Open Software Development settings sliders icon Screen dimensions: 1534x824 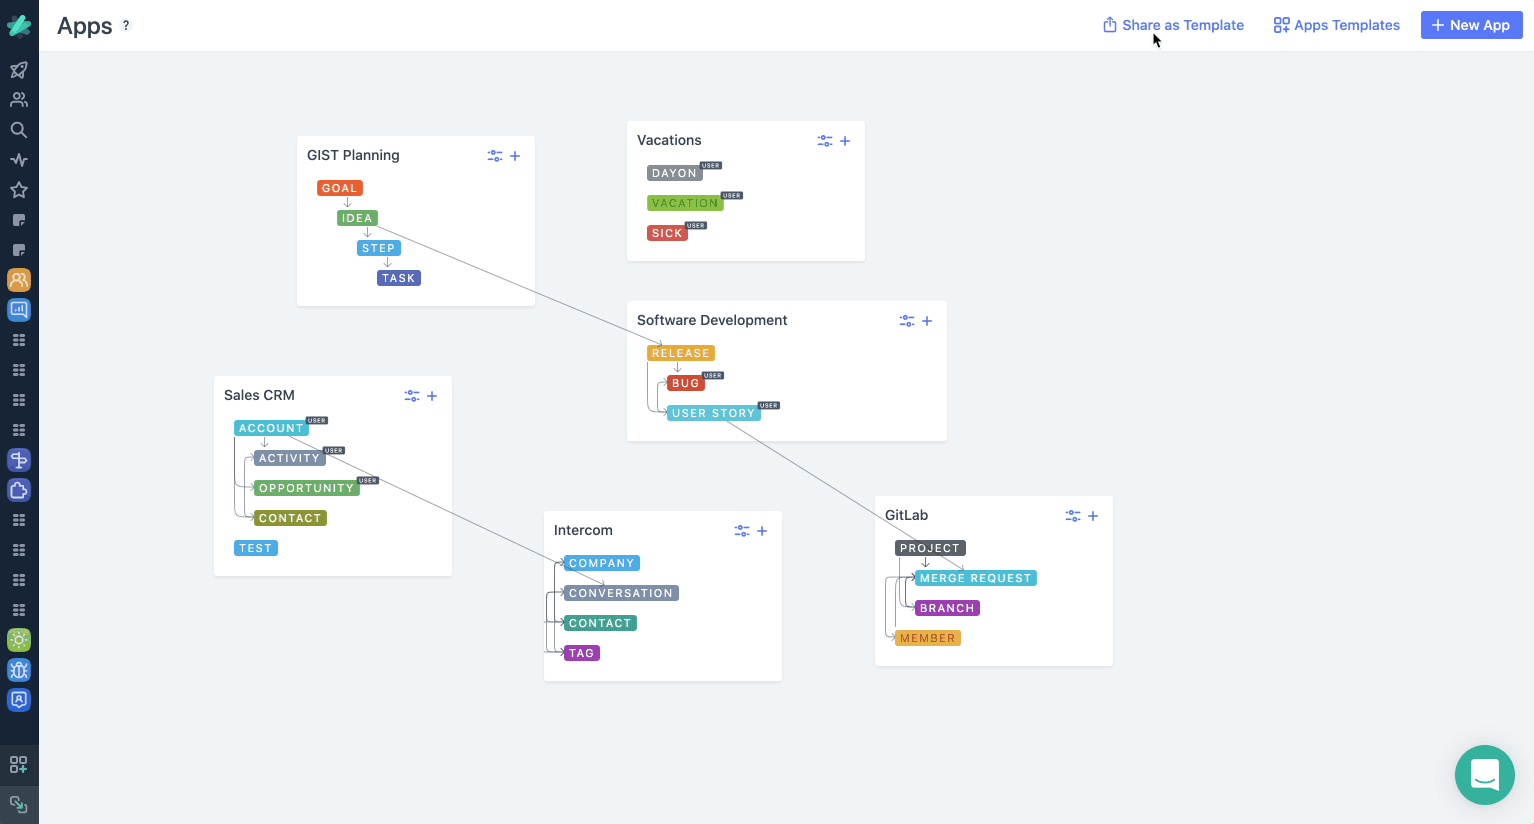[x=906, y=321]
